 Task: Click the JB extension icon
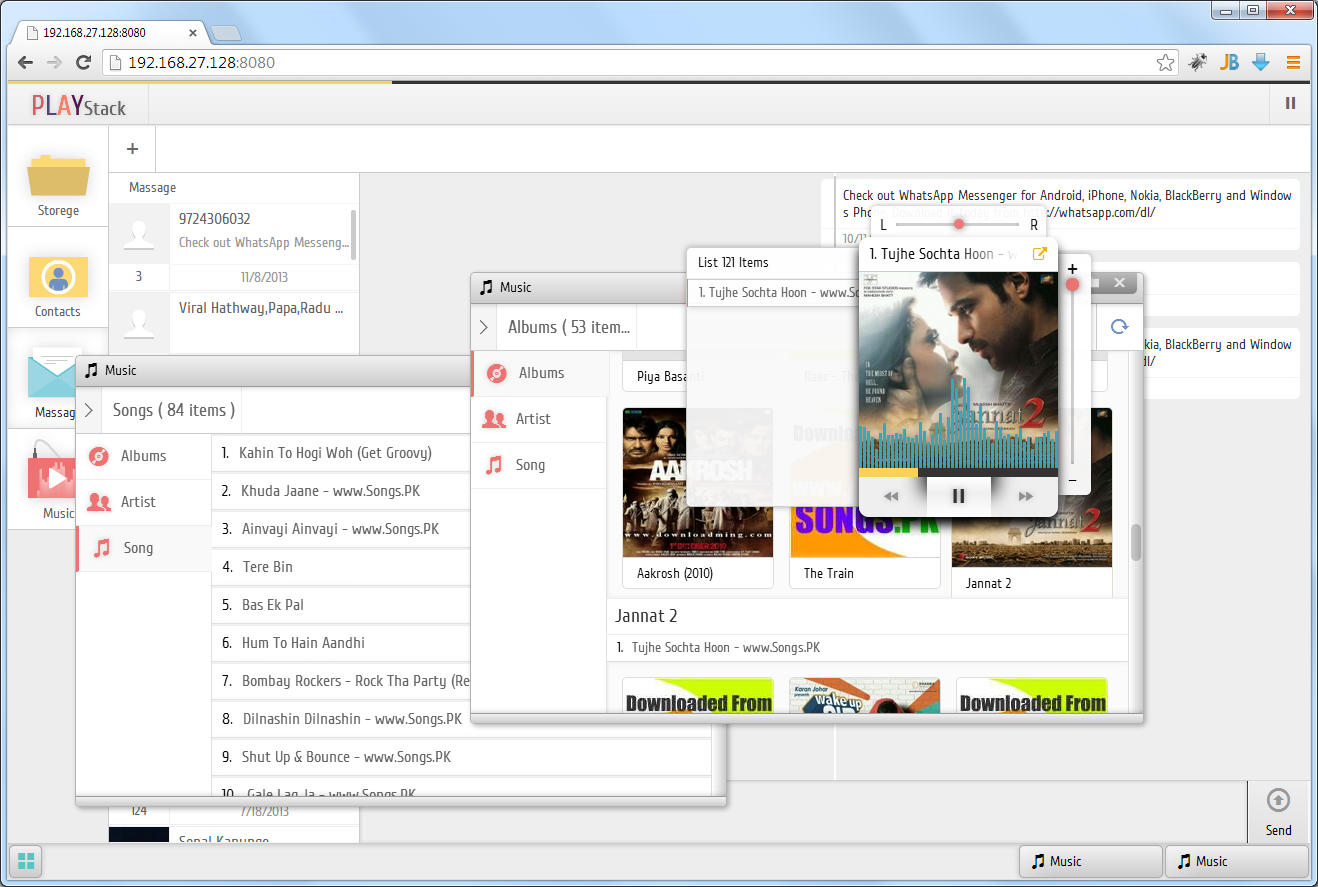(x=1229, y=62)
